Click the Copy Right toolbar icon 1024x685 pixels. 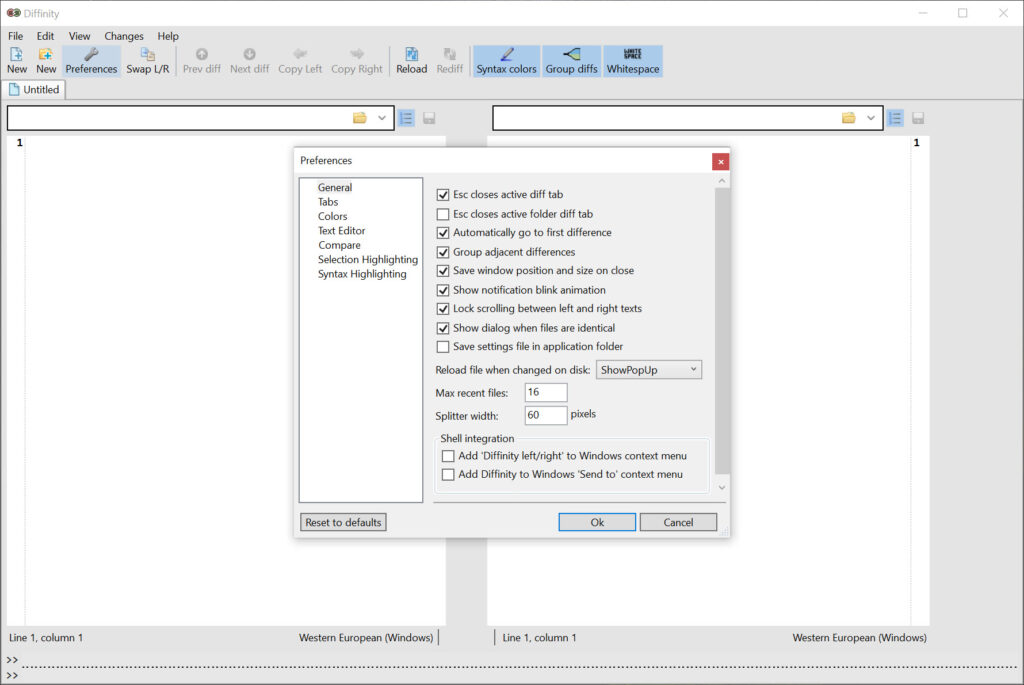click(x=357, y=61)
